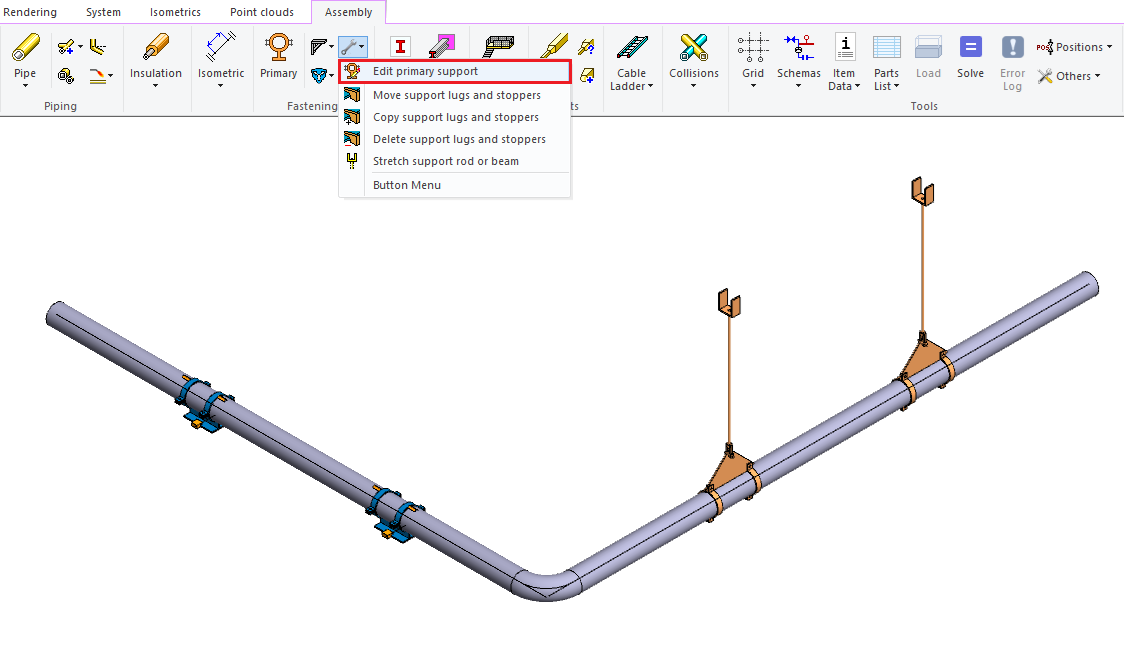This screenshot has width=1124, height=648.
Task: Open the Item Data tool
Action: pos(844,48)
